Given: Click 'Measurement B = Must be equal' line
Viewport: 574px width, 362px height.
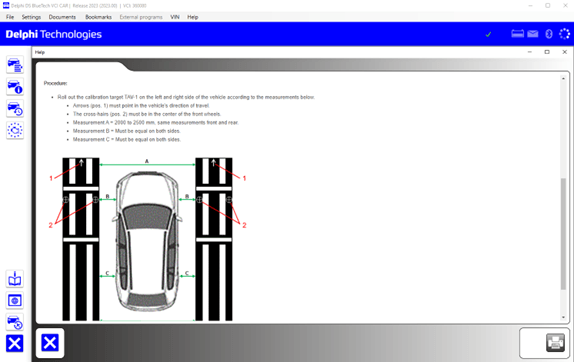Looking at the screenshot, I should click(127, 131).
